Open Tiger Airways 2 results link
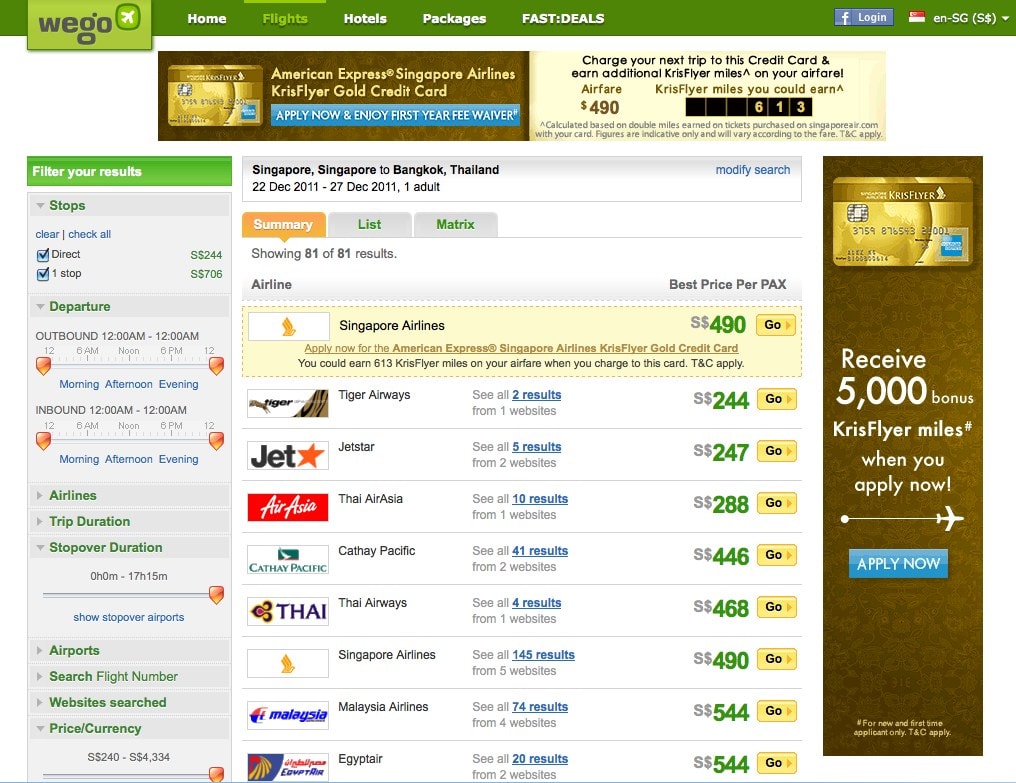 coord(537,395)
